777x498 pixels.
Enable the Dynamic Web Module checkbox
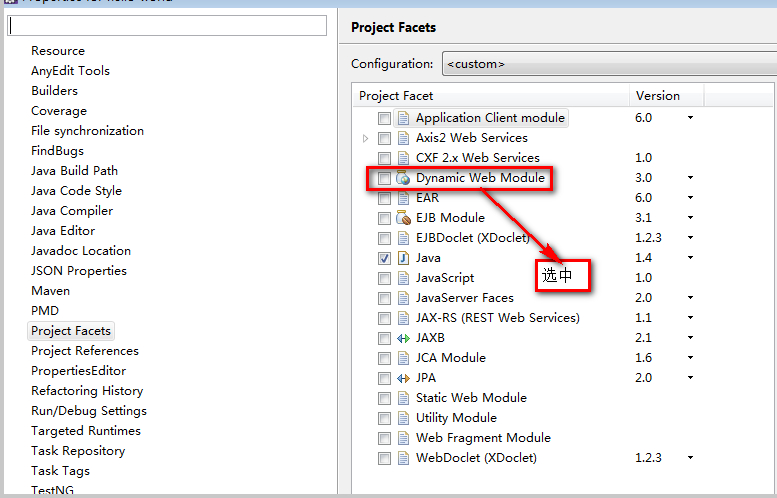click(x=384, y=178)
